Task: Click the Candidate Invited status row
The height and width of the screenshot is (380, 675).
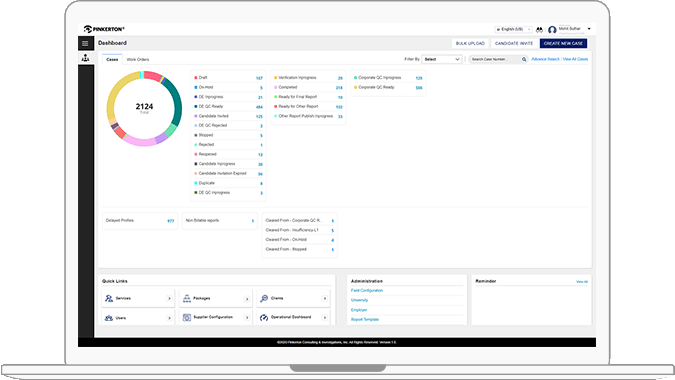Action: [229, 116]
